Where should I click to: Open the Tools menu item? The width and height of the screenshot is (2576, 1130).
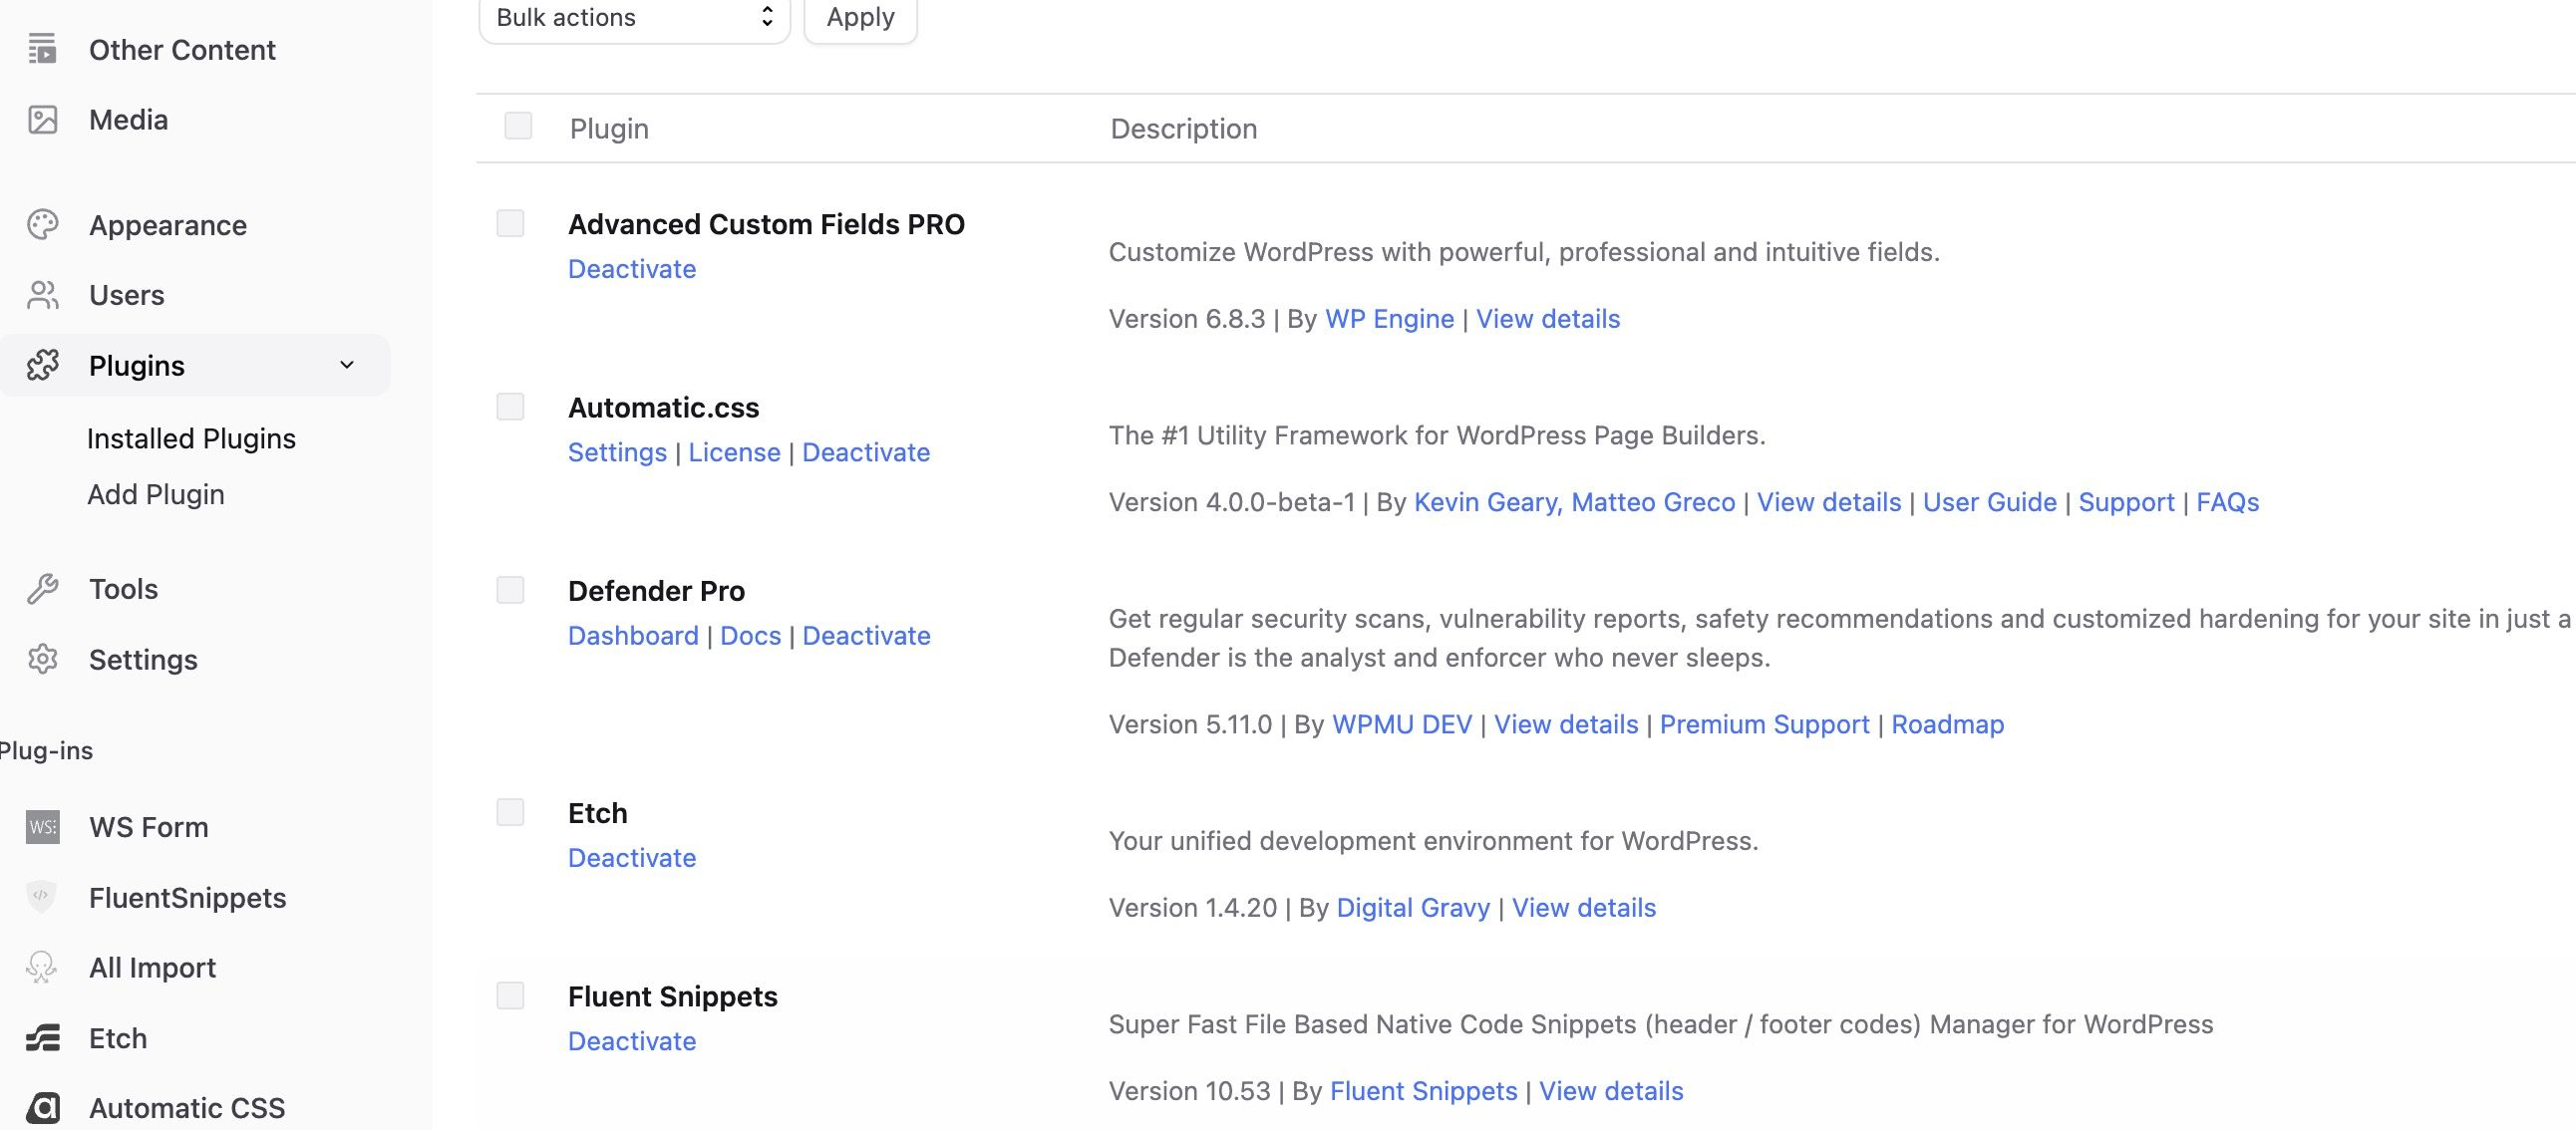pos(123,589)
